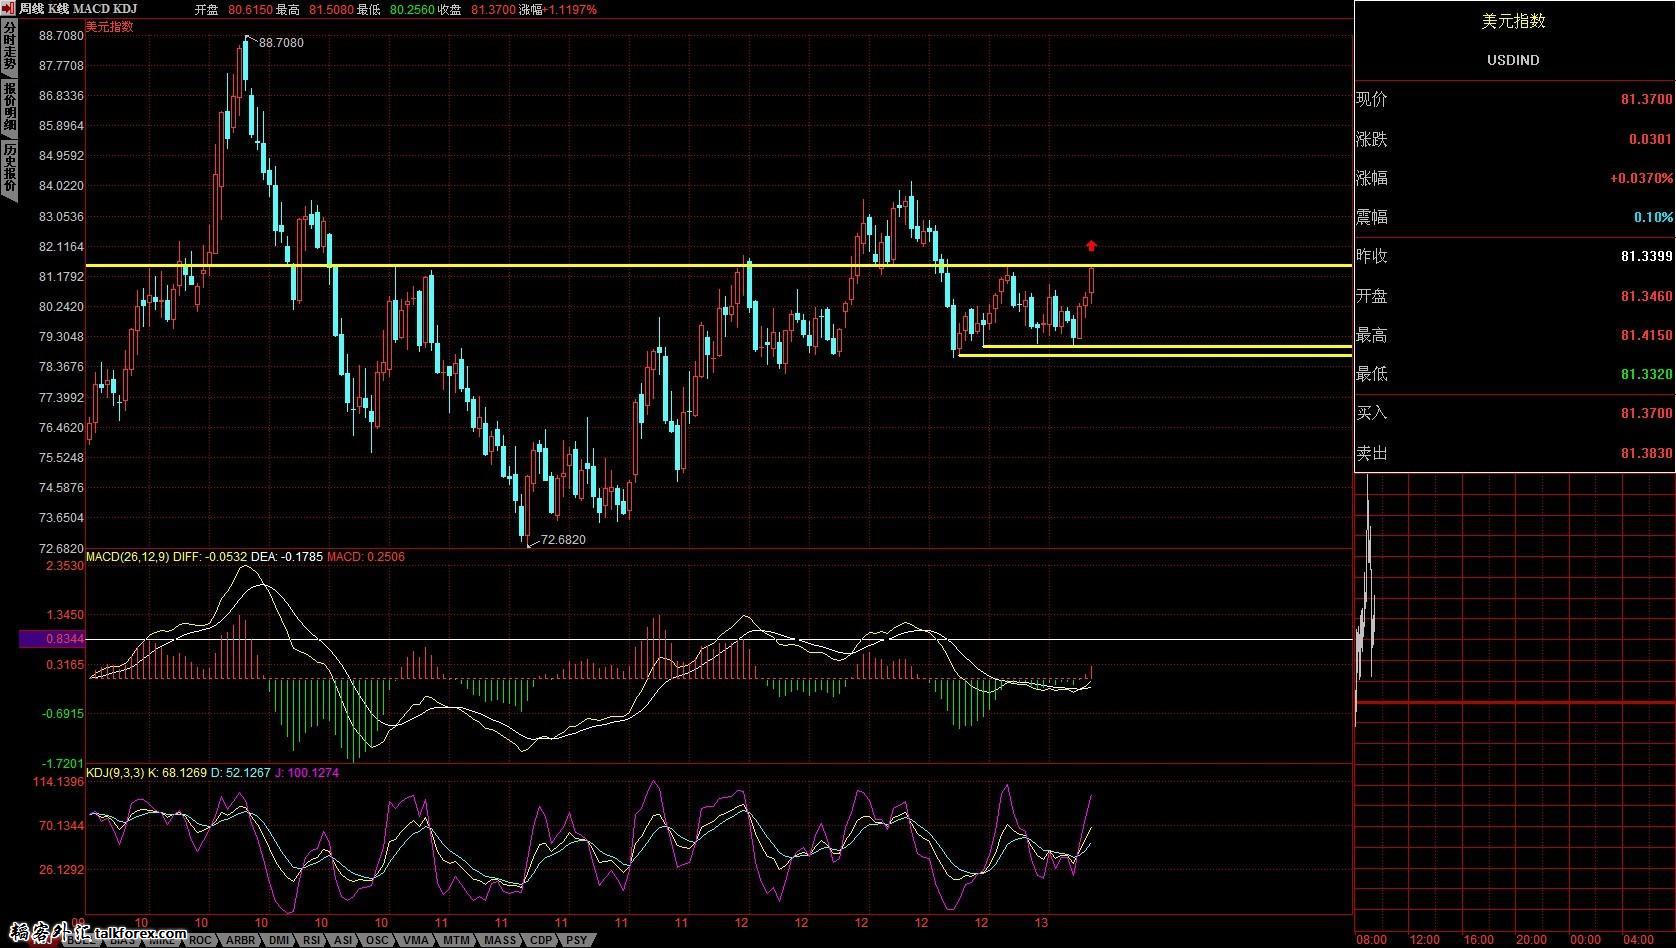The image size is (1676, 948).
Task: Pick the CDP indicator tab
Action: [541, 940]
